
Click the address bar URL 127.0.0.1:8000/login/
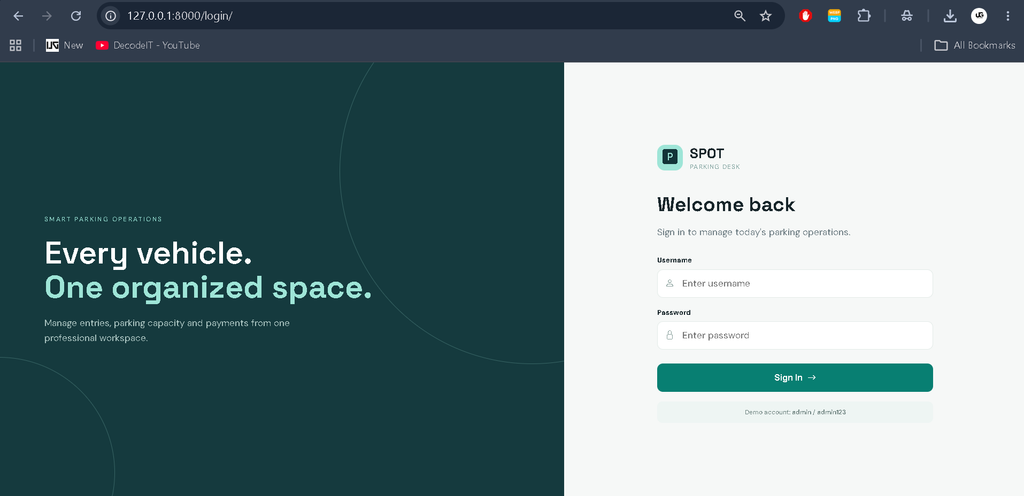(x=180, y=16)
